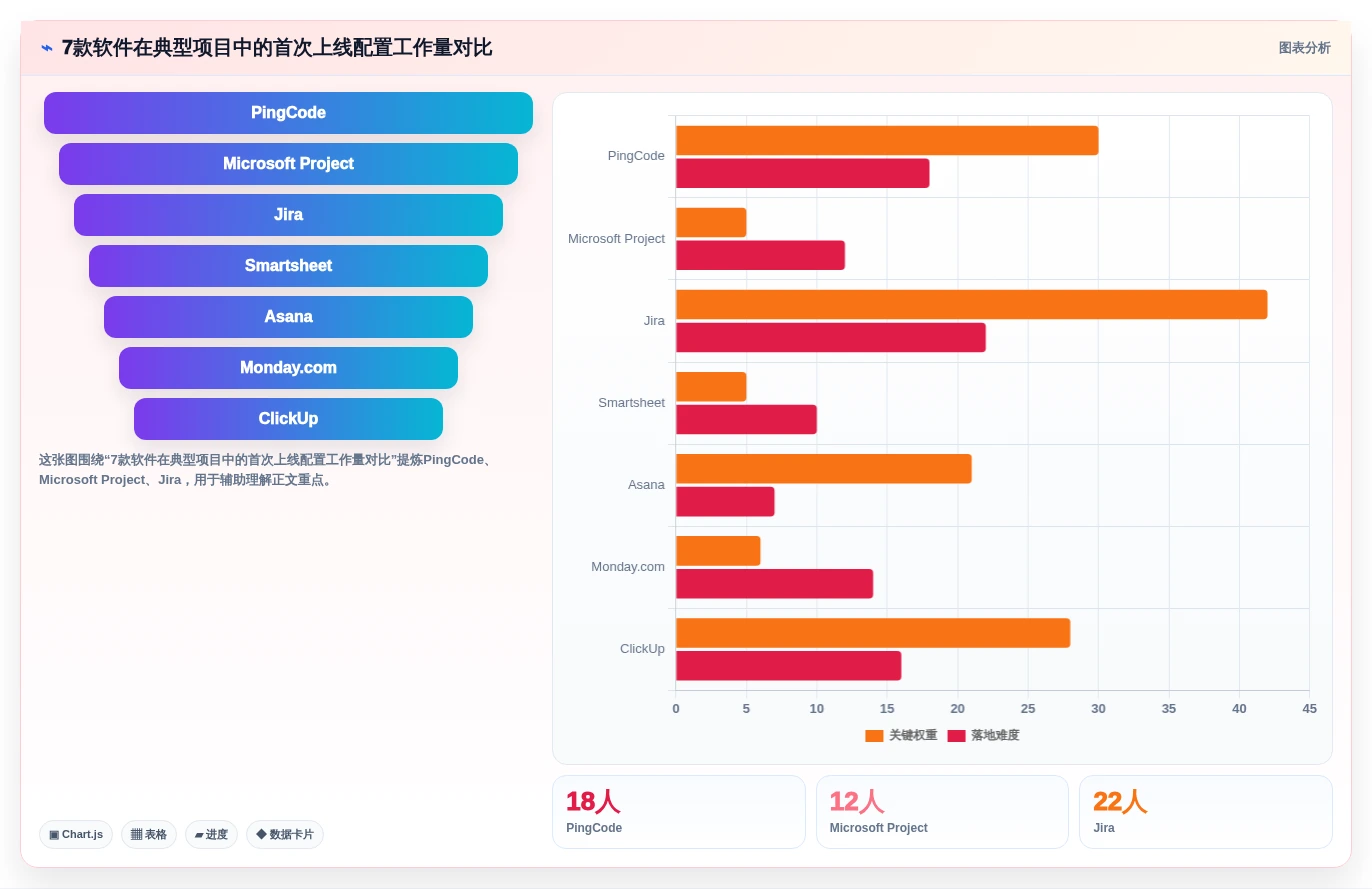This screenshot has width=1372, height=889.
Task: Click the x-axis tick label 45
Action: point(1309,709)
